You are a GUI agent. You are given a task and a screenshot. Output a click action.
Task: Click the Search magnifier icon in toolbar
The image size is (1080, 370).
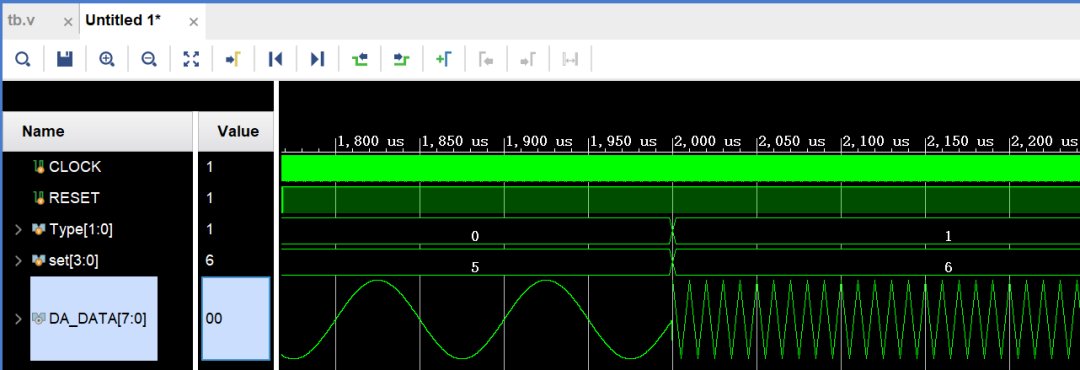(x=23, y=60)
